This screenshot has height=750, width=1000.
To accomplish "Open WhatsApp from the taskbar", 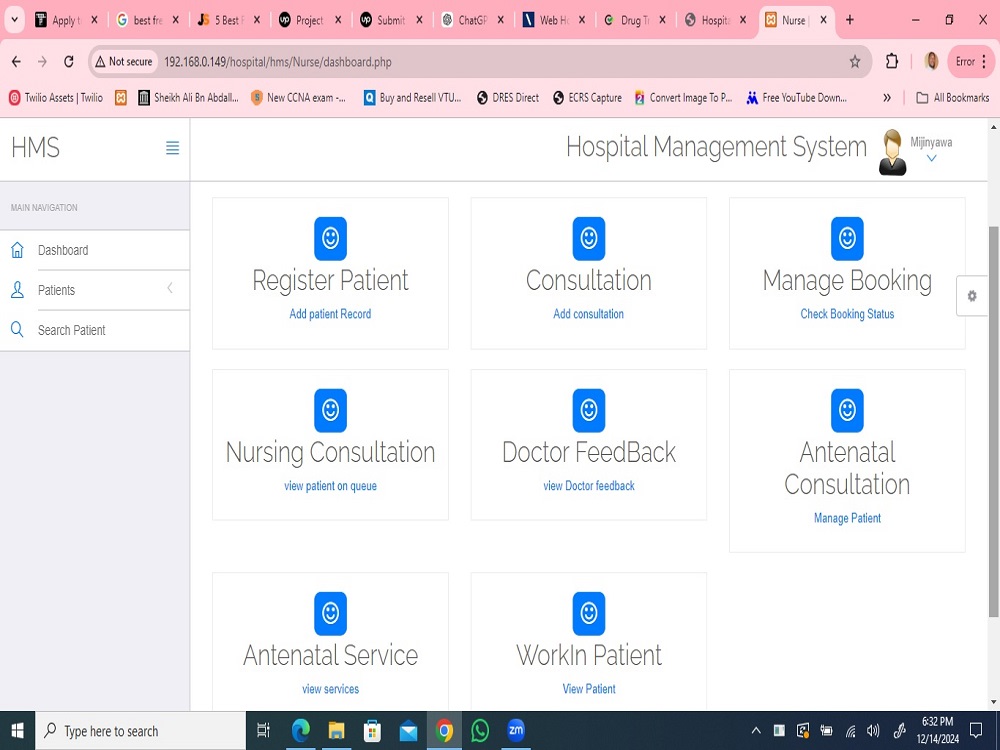I will click(480, 730).
